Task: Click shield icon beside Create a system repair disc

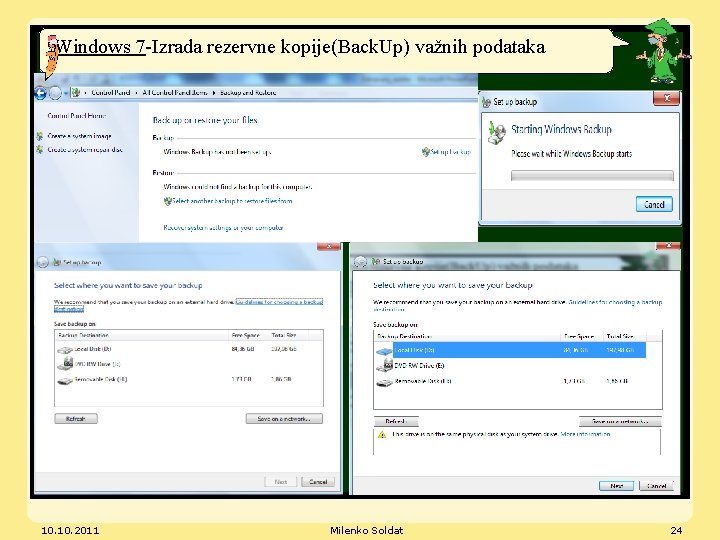Action: (x=40, y=150)
